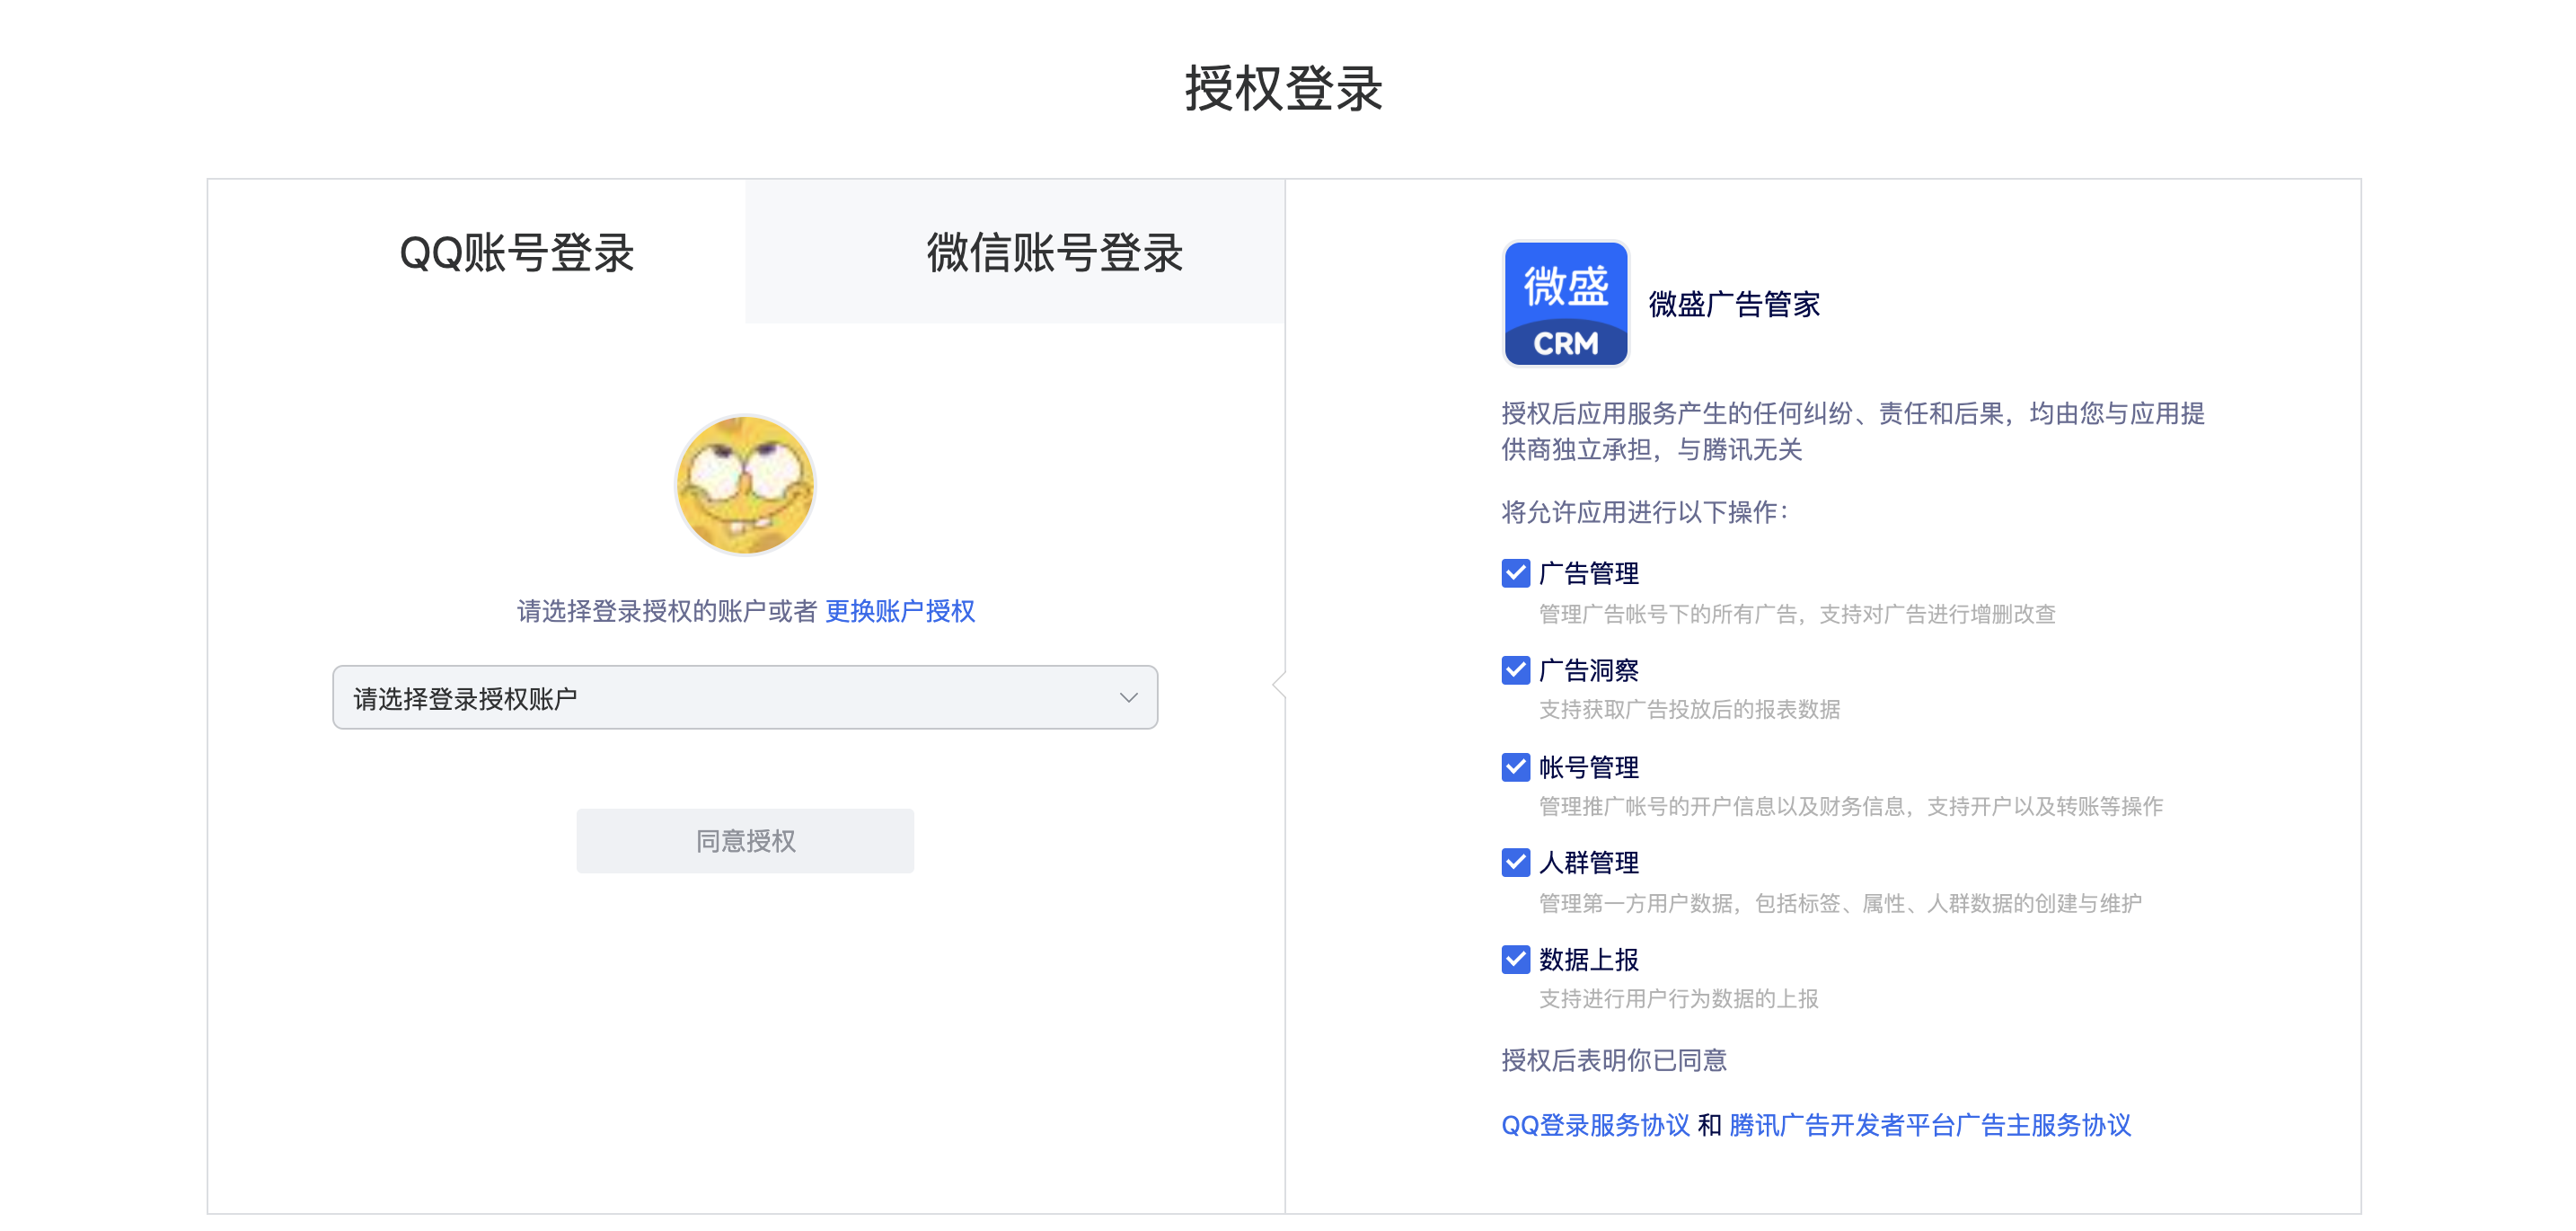Click the dropdown chevron arrow for account selection
The width and height of the screenshot is (2576, 1231).
point(1128,698)
